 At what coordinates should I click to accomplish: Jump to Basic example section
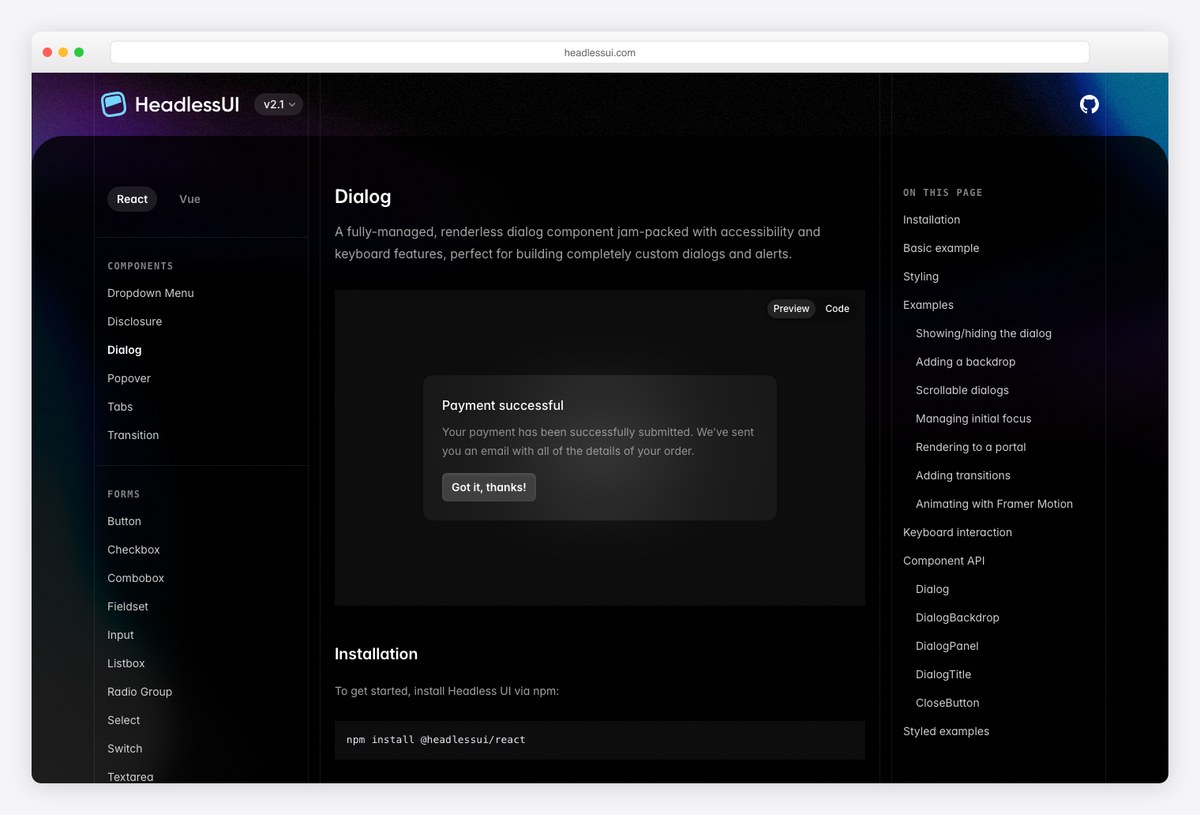pos(941,248)
